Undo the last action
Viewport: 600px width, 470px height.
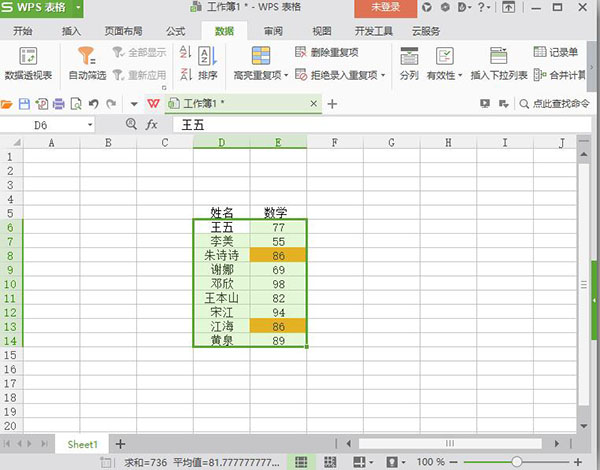(93, 104)
